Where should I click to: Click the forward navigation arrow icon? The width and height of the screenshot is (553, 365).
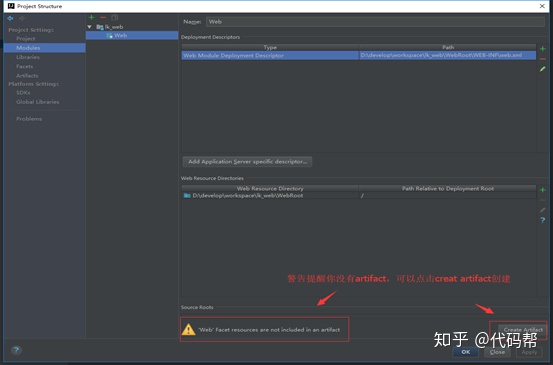[x=22, y=18]
